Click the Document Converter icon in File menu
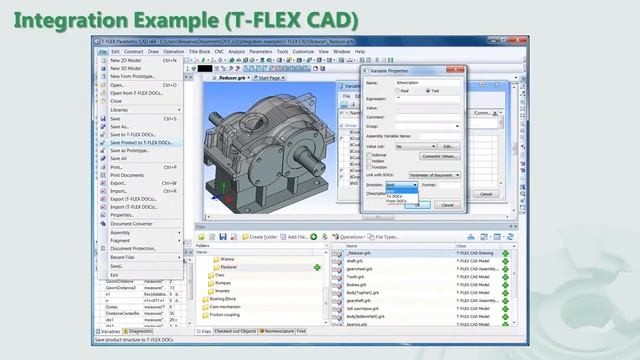640x360 pixels. pos(103,224)
